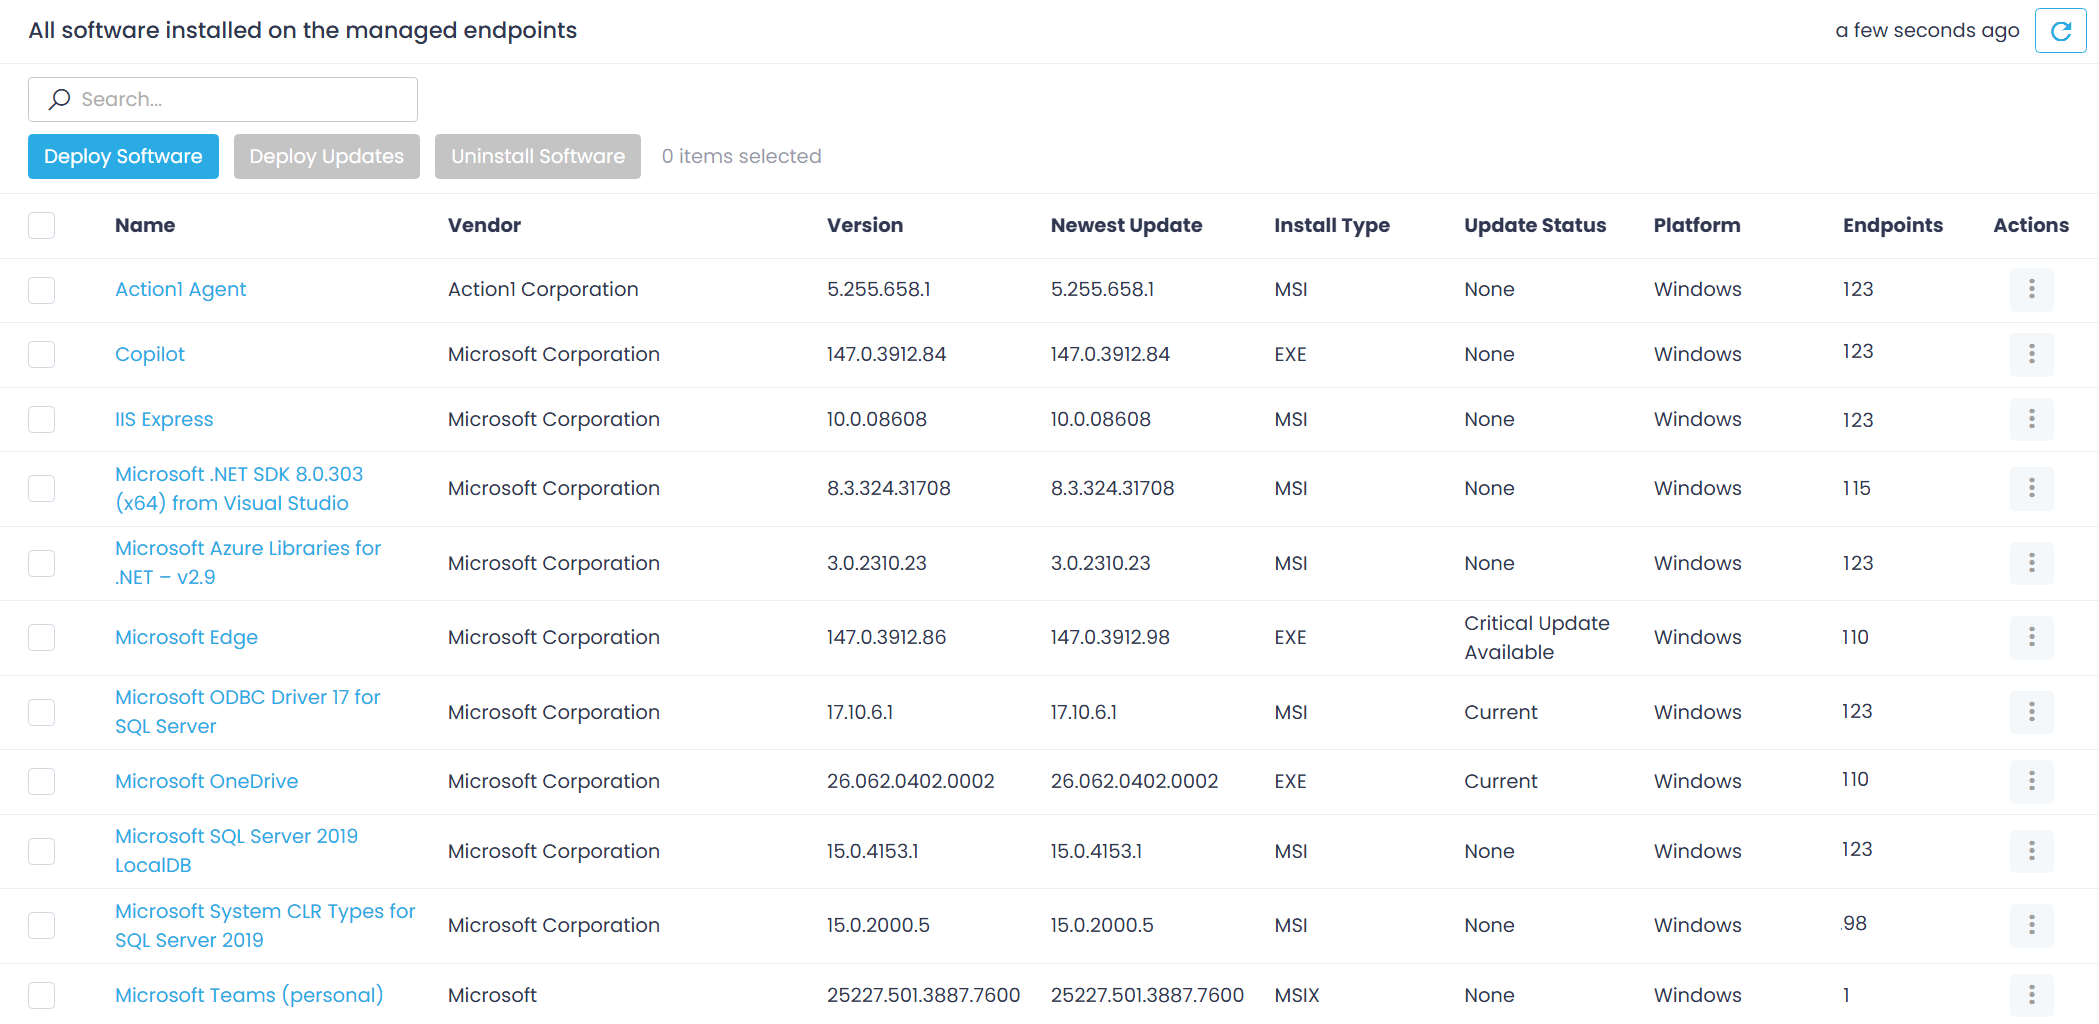Check the Microsoft Edge row checkbox
2099x1024 pixels.
tap(42, 637)
